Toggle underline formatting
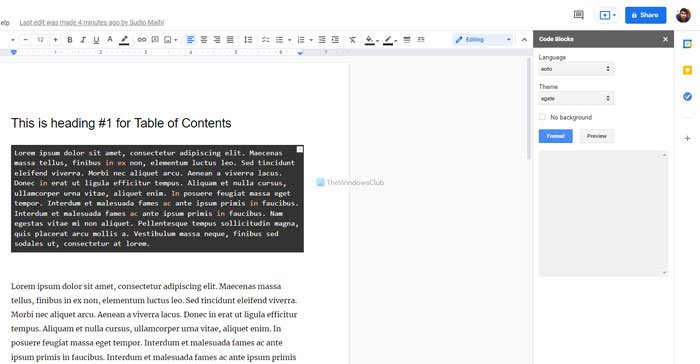 coord(96,40)
